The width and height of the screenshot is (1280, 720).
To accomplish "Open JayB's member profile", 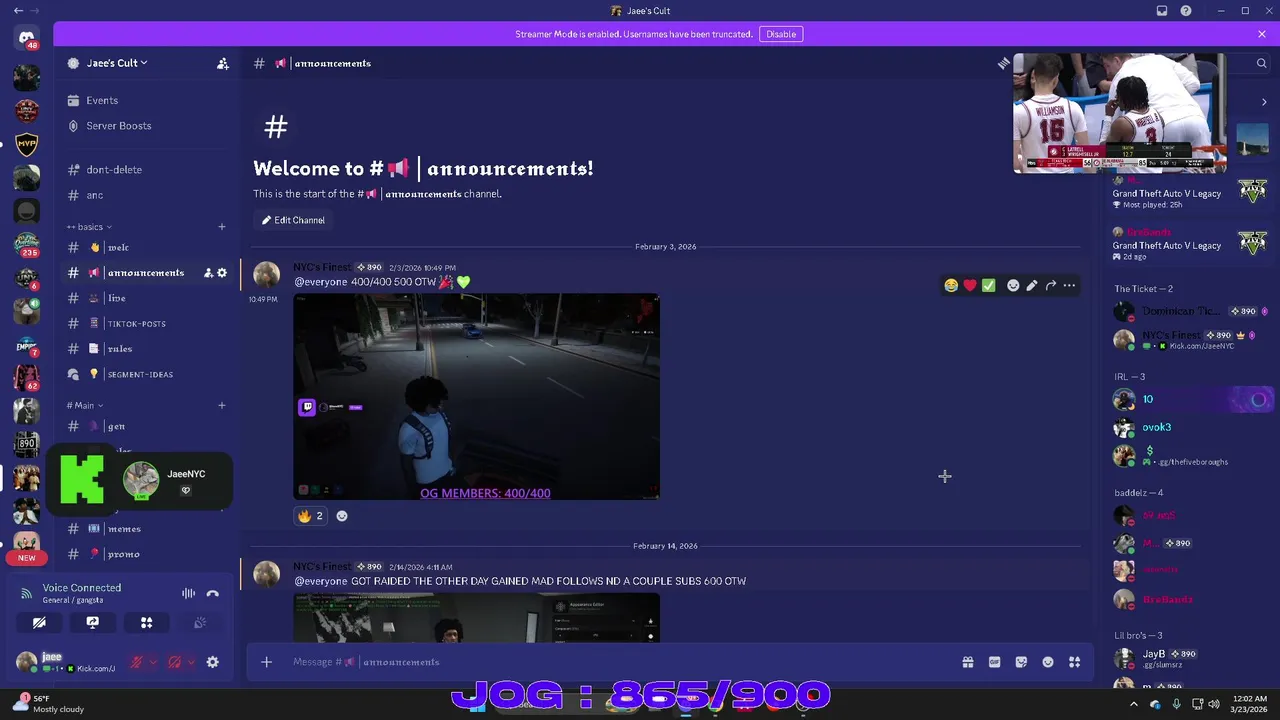I will tap(1190, 658).
